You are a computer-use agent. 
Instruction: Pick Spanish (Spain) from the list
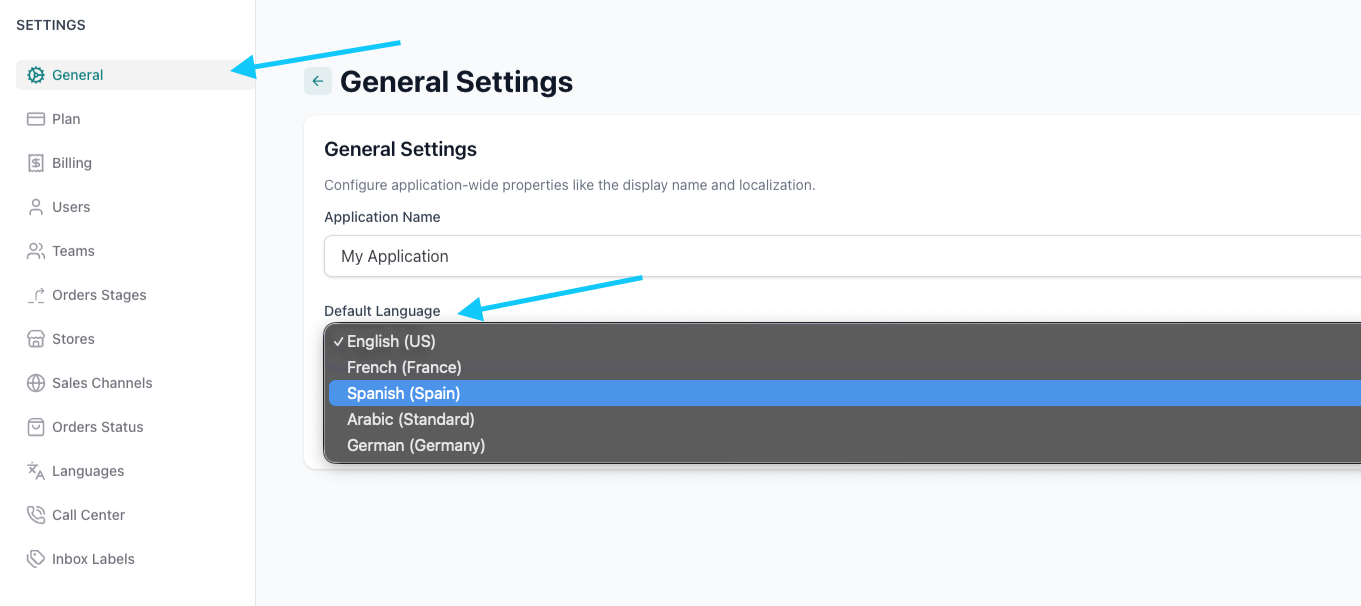click(x=403, y=393)
